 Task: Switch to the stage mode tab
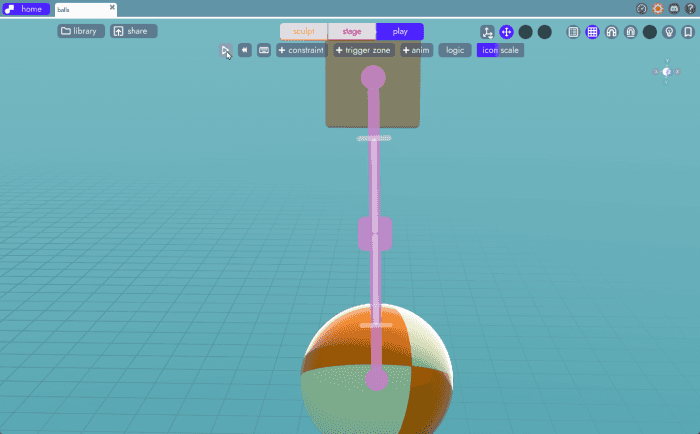(x=352, y=31)
